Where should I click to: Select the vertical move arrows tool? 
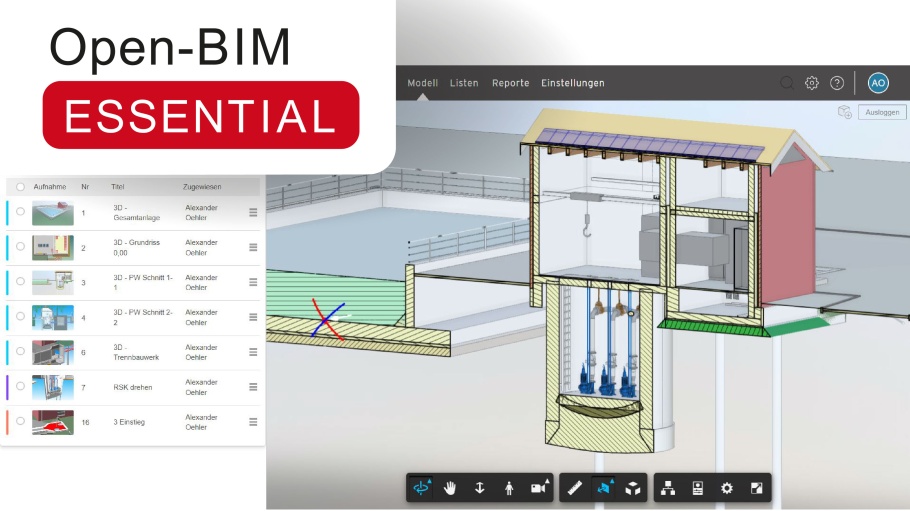[479, 488]
